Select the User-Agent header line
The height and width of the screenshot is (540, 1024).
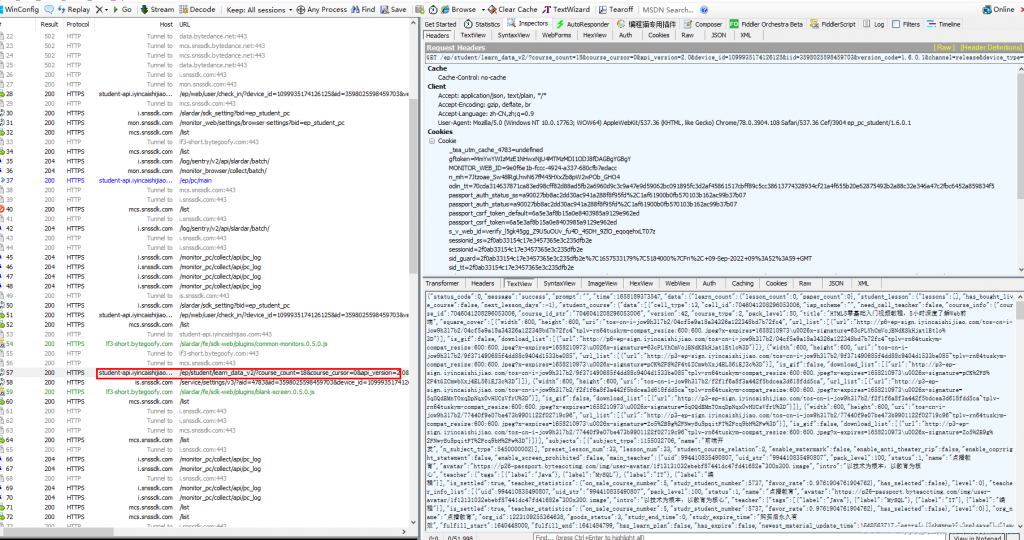(674, 123)
